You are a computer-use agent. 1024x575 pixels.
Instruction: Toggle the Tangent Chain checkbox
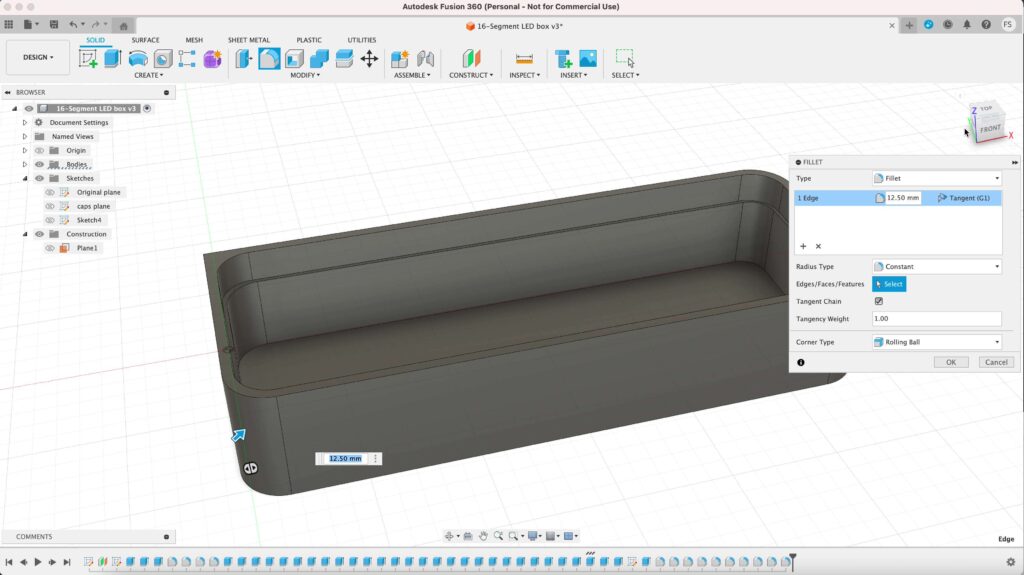(879, 301)
